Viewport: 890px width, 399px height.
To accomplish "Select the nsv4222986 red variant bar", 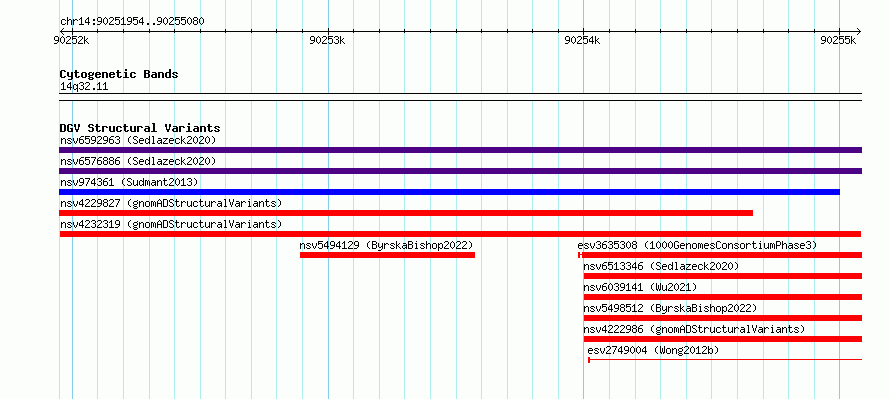I will (x=723, y=339).
